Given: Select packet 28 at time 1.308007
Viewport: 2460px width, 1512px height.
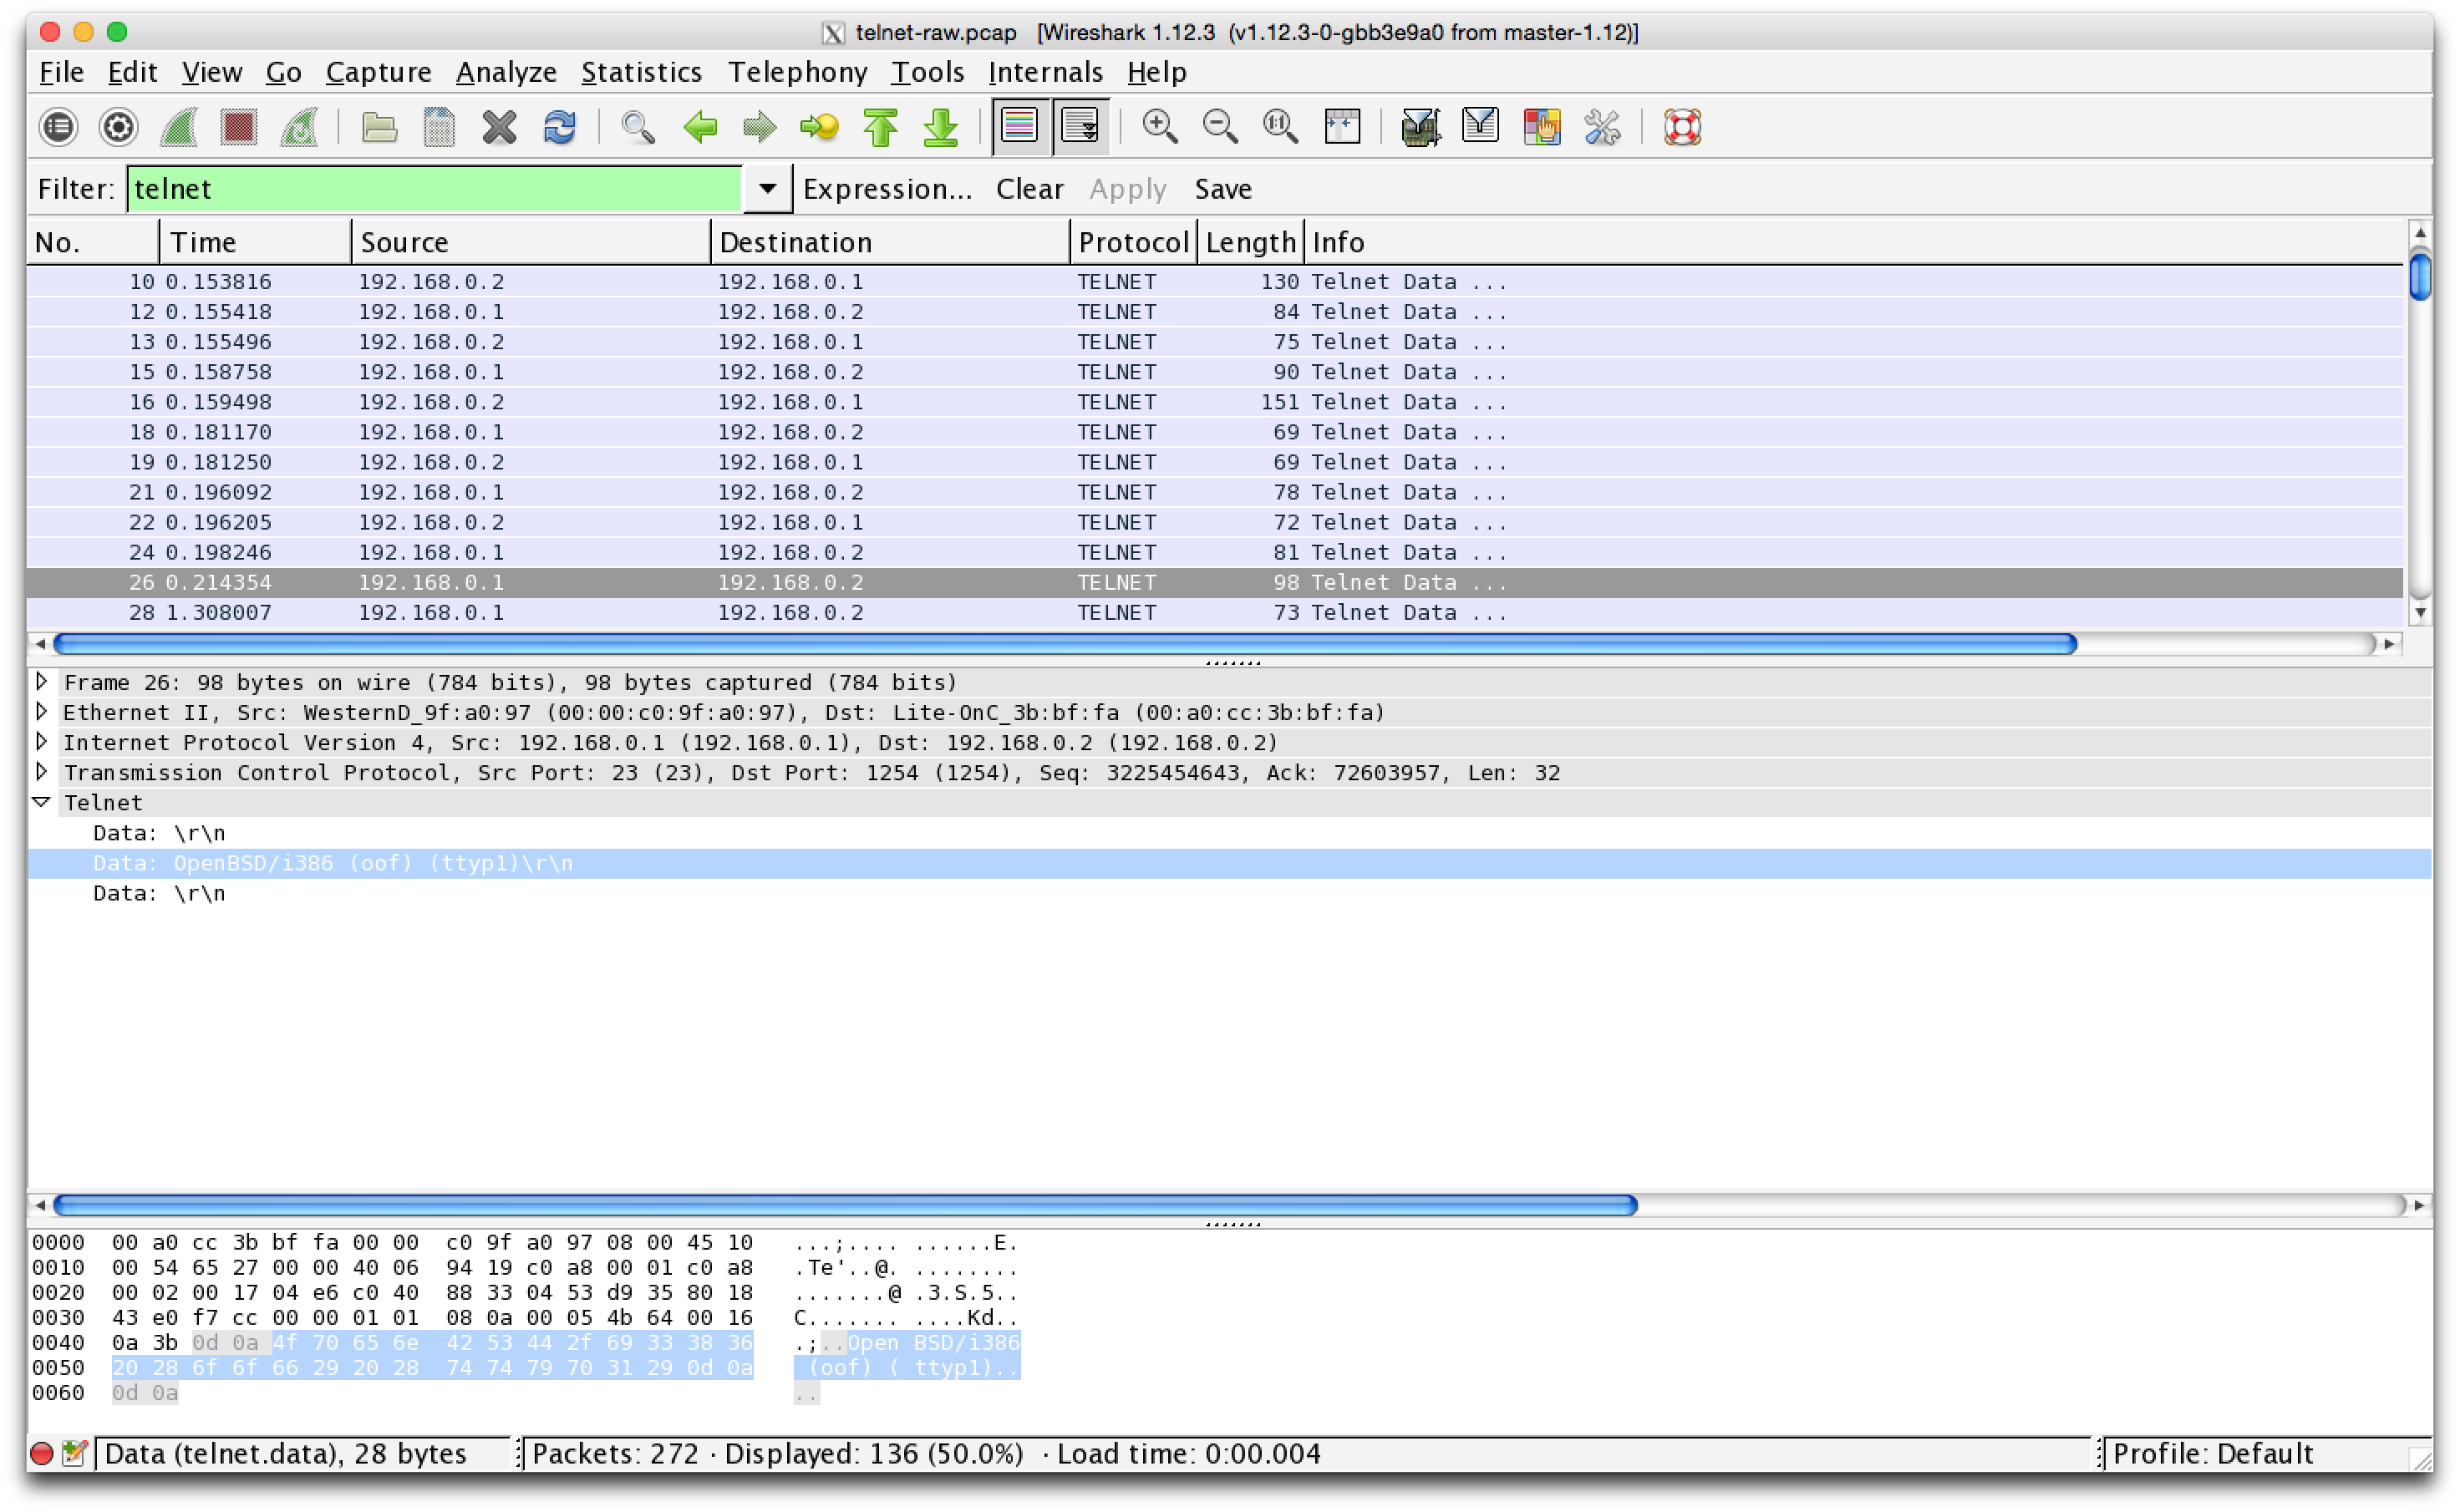Looking at the screenshot, I should [1214, 612].
